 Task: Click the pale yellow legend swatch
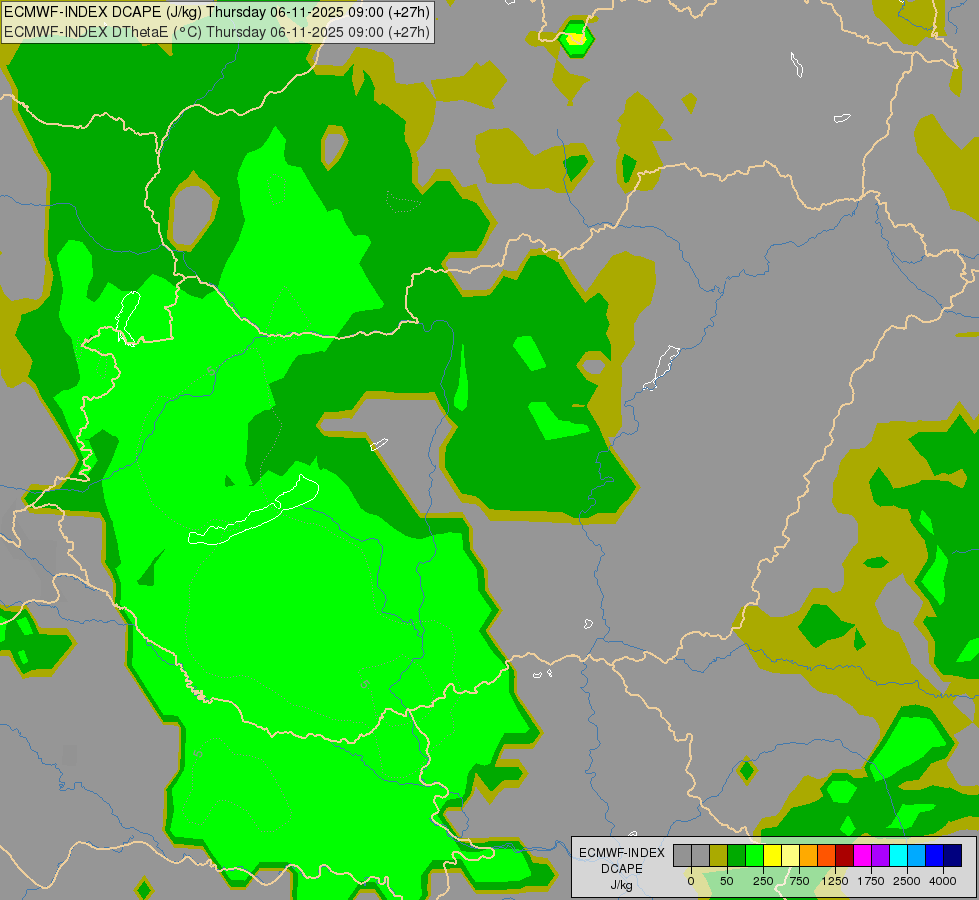click(791, 856)
